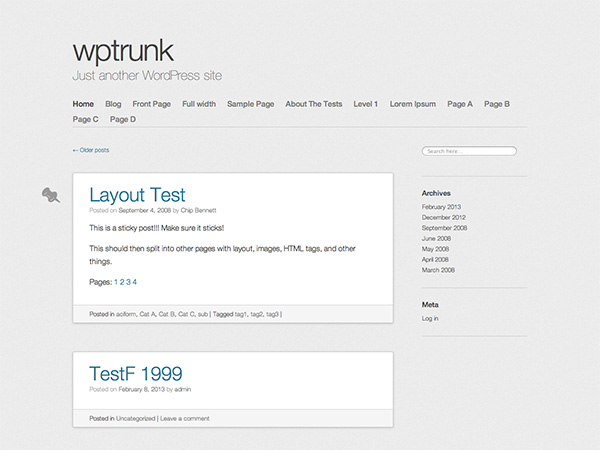Go to page 2 of Layout Test
Screen dimensions: 600x450
tap(123, 282)
